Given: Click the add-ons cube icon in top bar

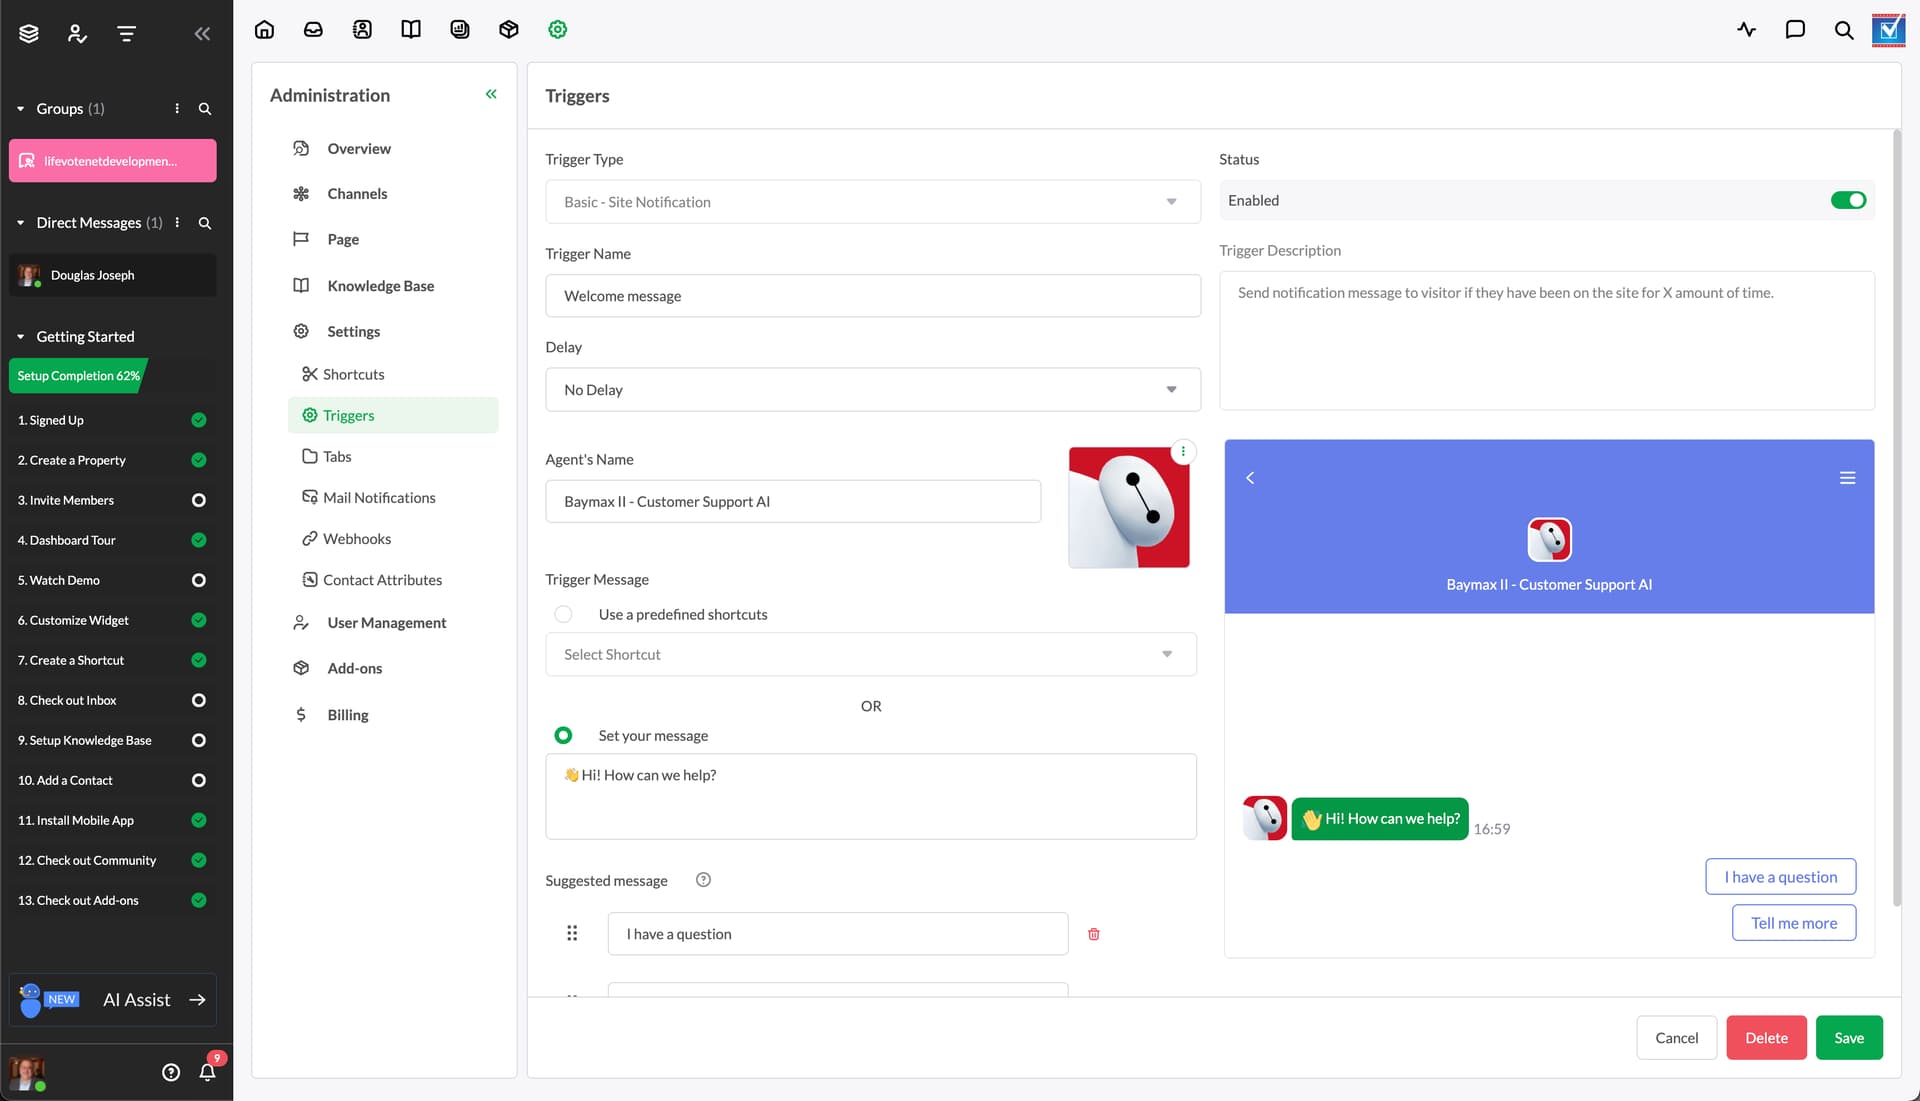Looking at the screenshot, I should [x=509, y=30].
